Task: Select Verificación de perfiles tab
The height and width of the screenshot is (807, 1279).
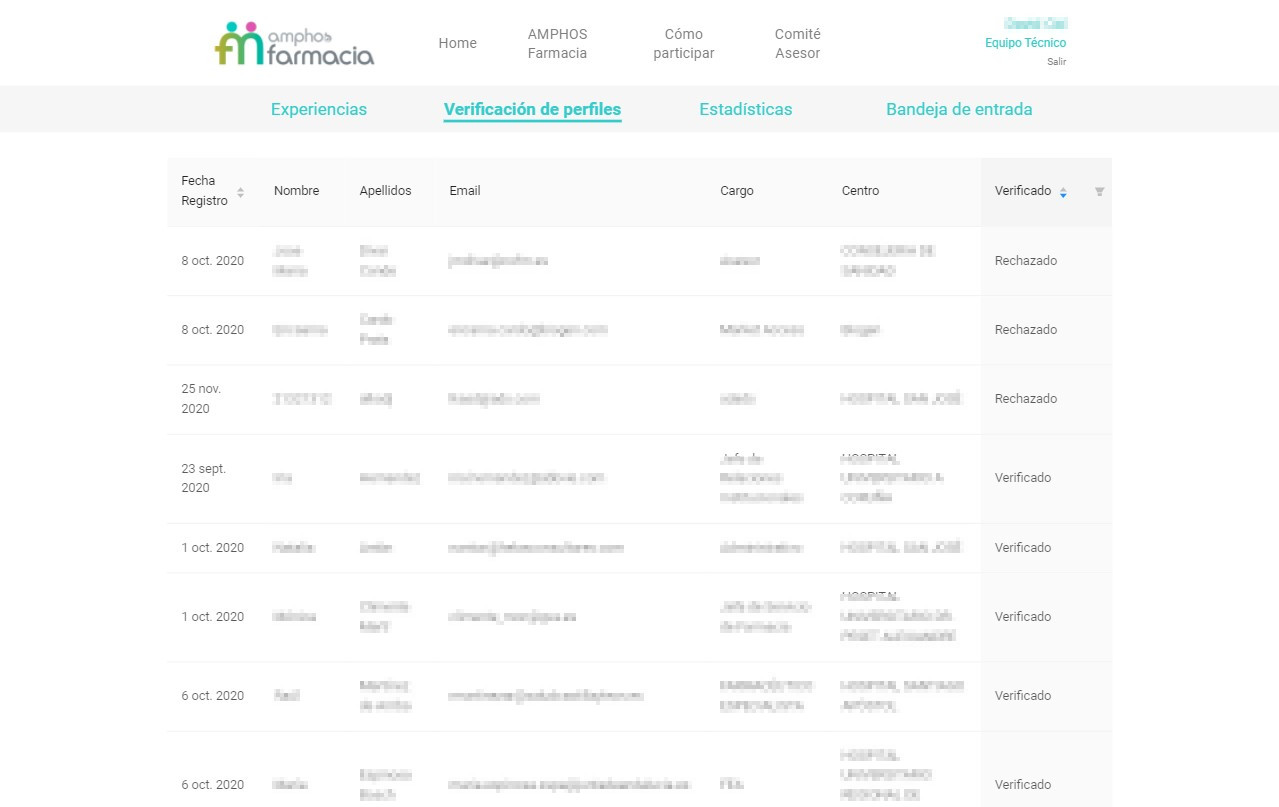Action: point(532,110)
